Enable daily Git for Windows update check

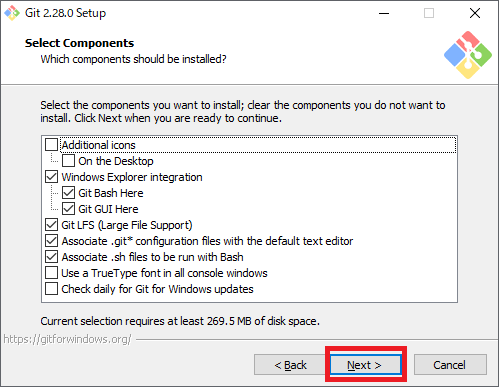(51, 289)
